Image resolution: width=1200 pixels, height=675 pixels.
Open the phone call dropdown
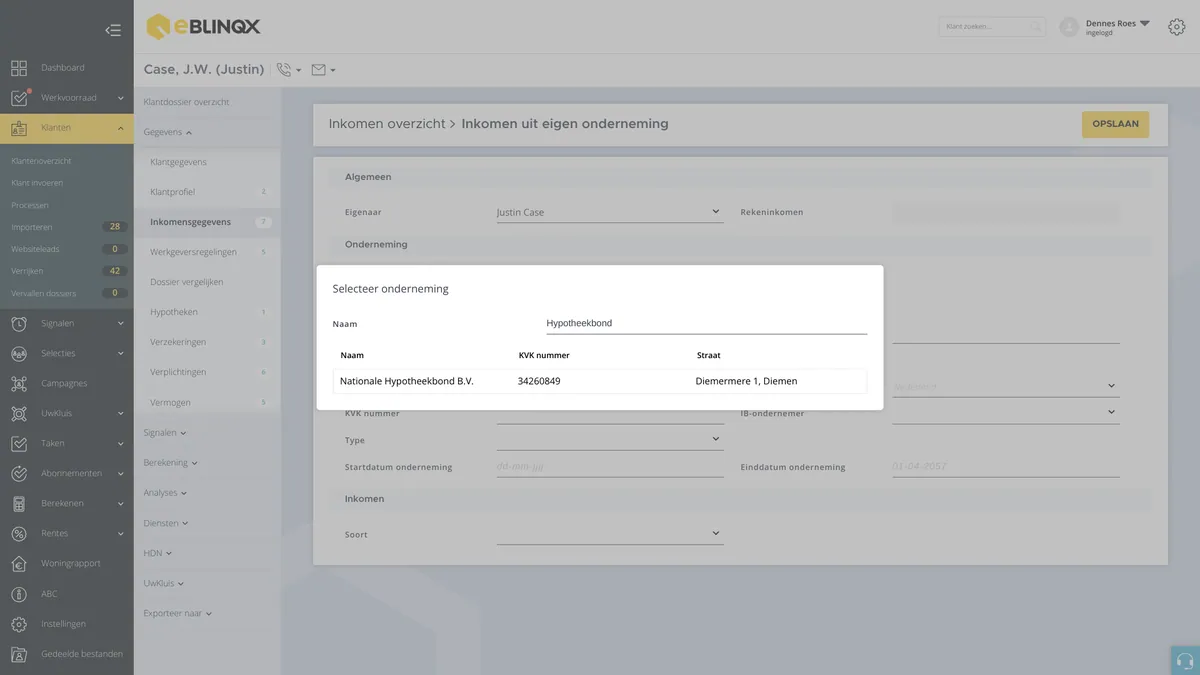click(x=289, y=70)
